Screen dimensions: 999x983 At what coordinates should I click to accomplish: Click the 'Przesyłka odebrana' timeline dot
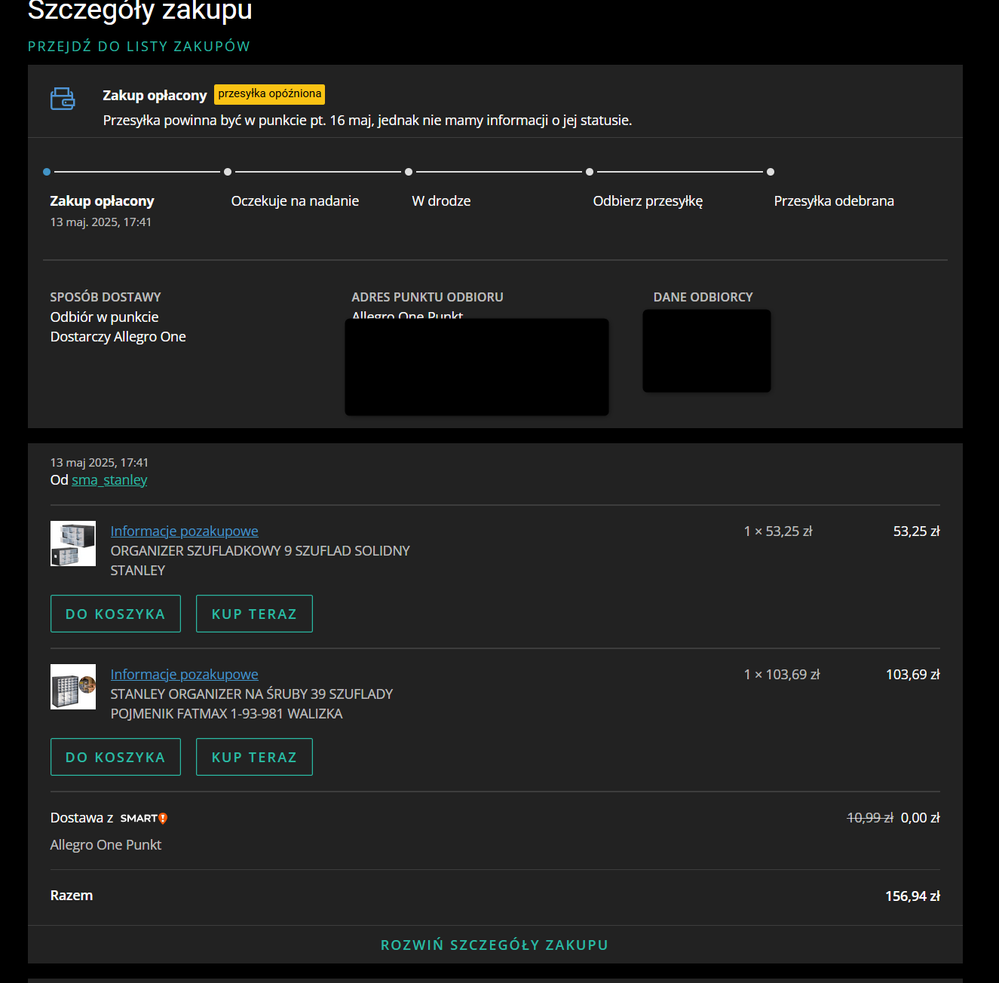click(770, 172)
